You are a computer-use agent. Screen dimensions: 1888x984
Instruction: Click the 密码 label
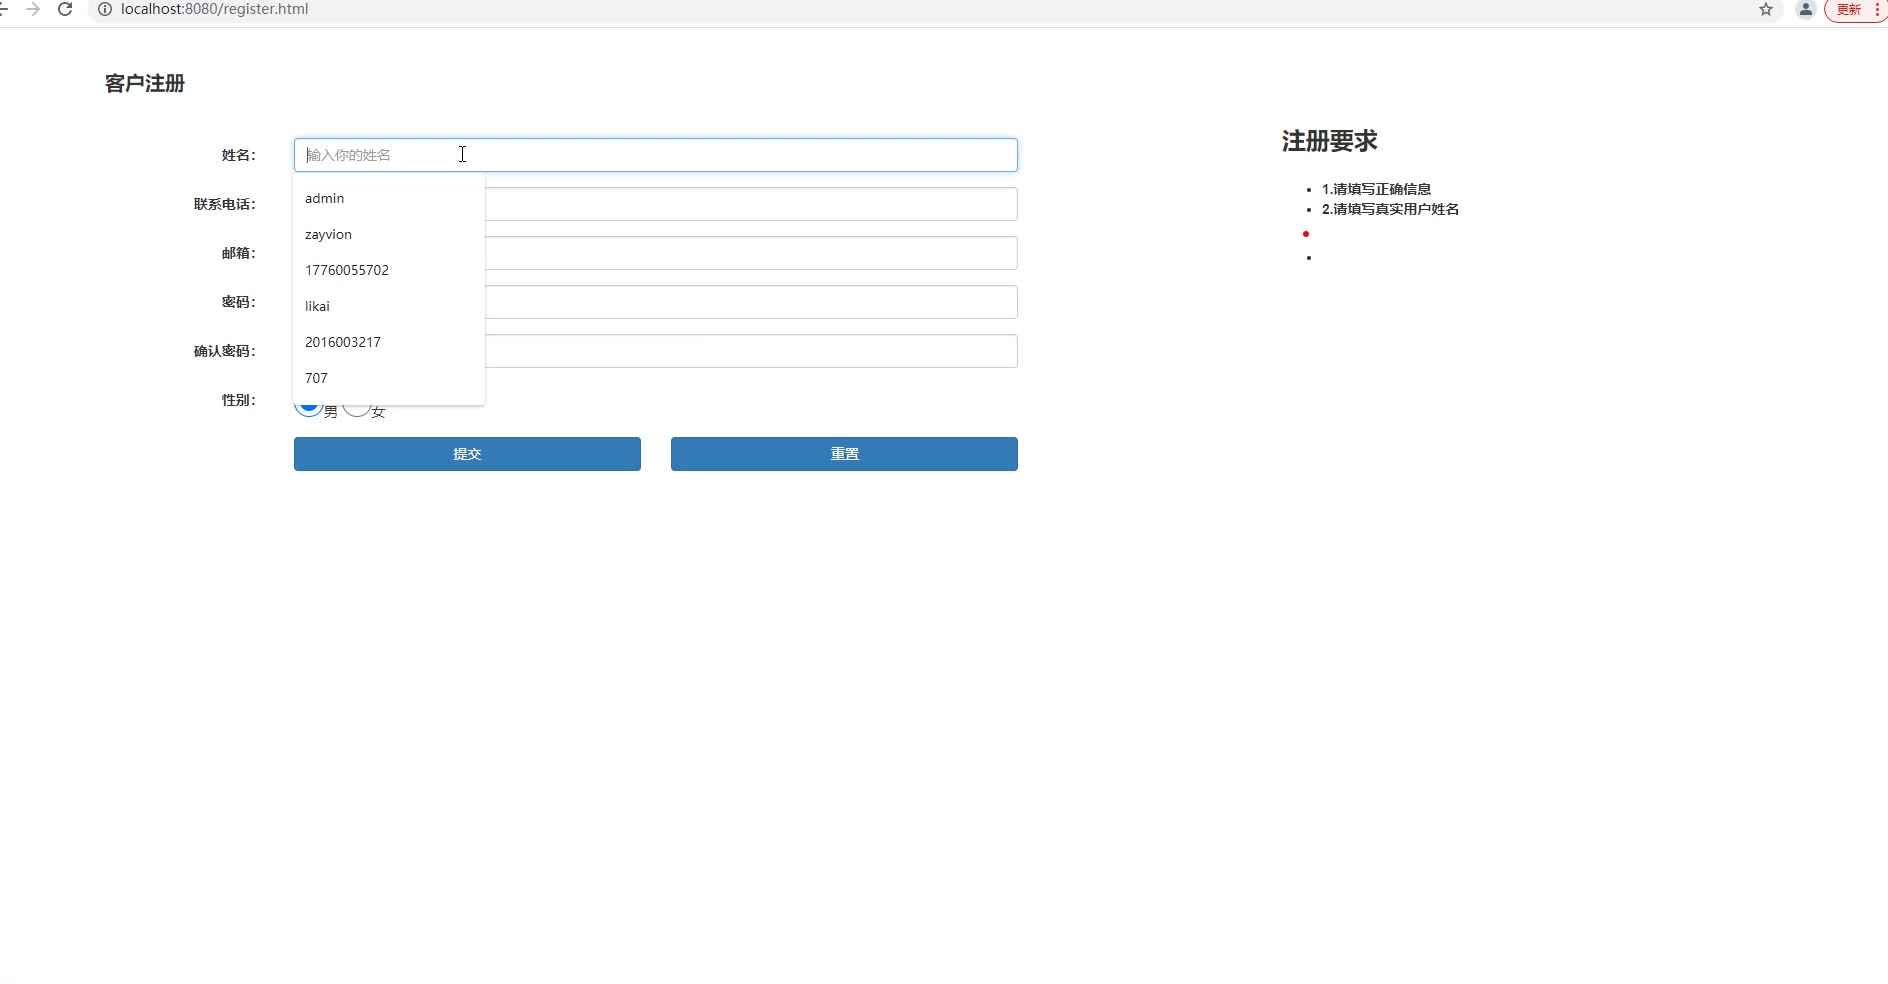tap(239, 302)
